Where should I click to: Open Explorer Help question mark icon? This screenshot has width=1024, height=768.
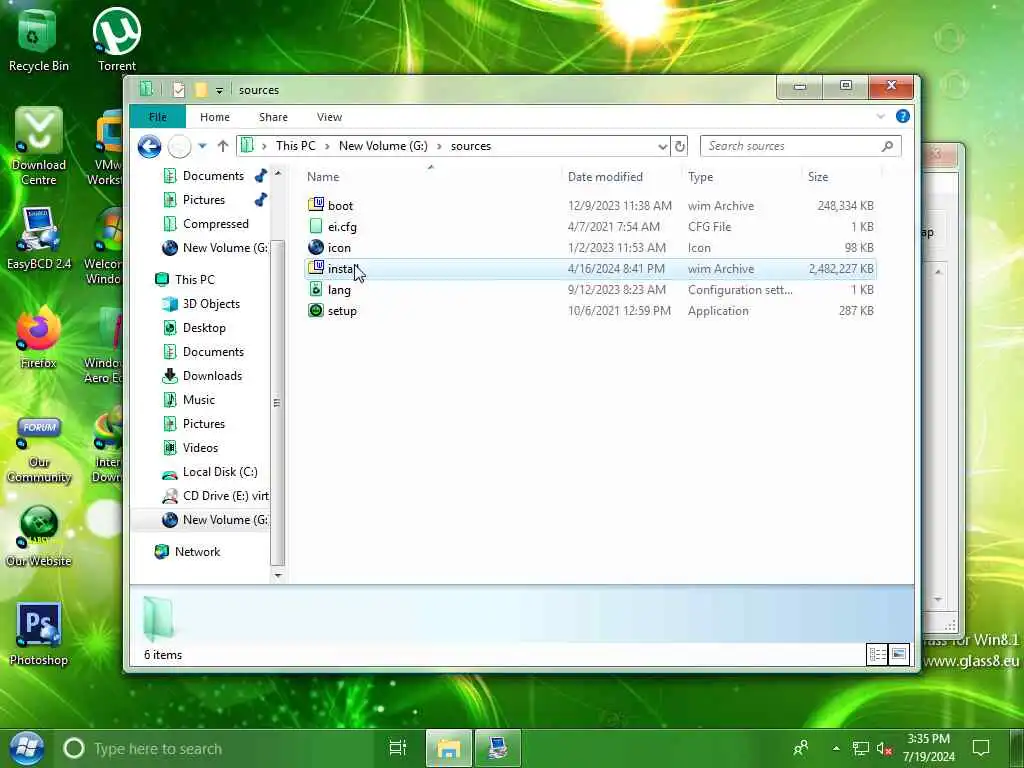click(903, 116)
